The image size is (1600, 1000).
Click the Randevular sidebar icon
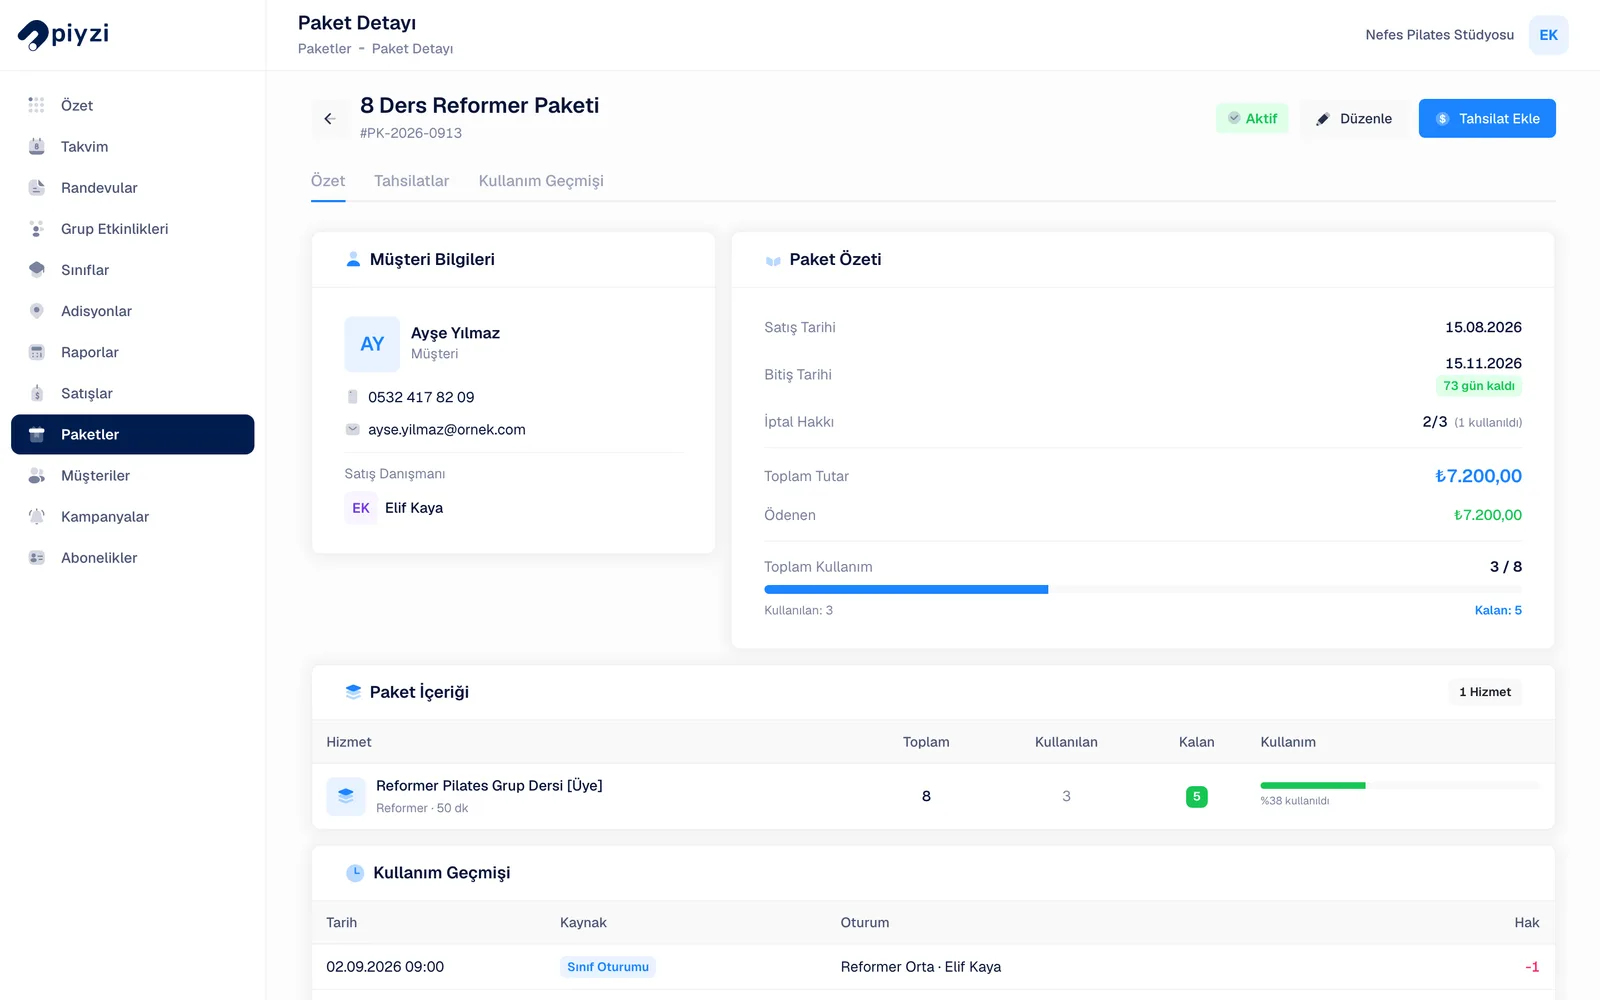pos(37,187)
